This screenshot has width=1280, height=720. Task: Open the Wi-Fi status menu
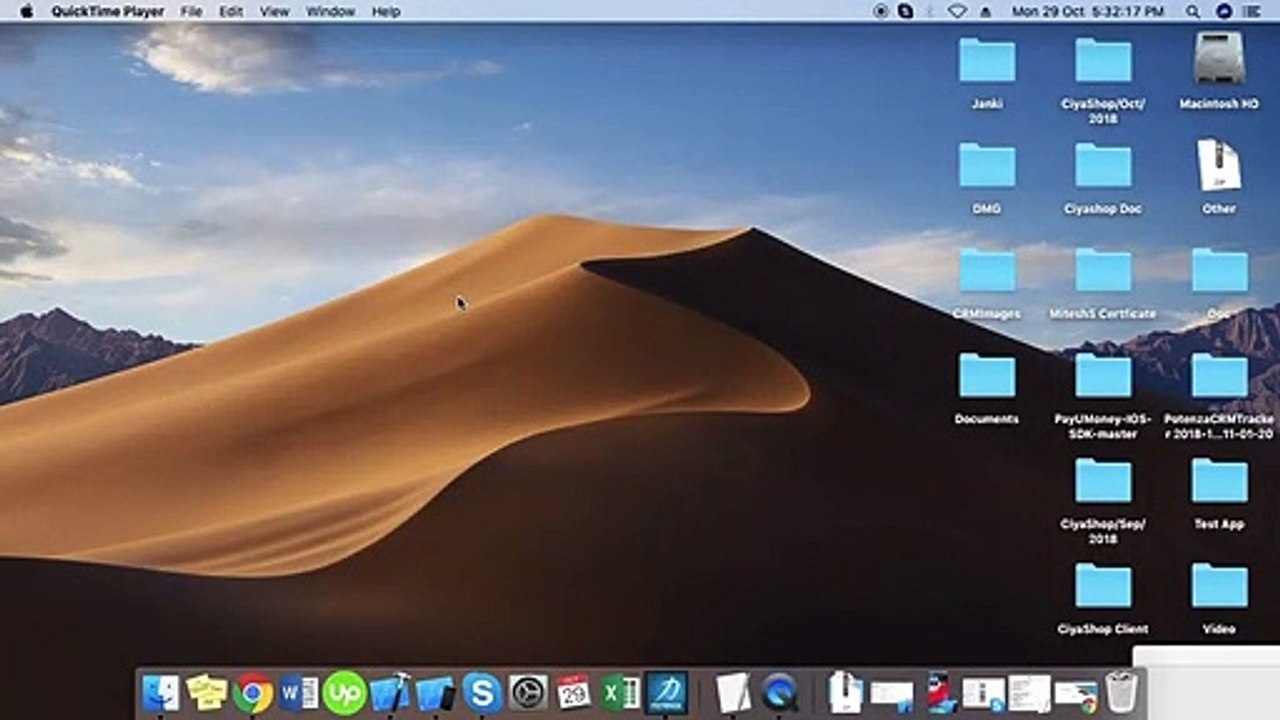[x=957, y=11]
